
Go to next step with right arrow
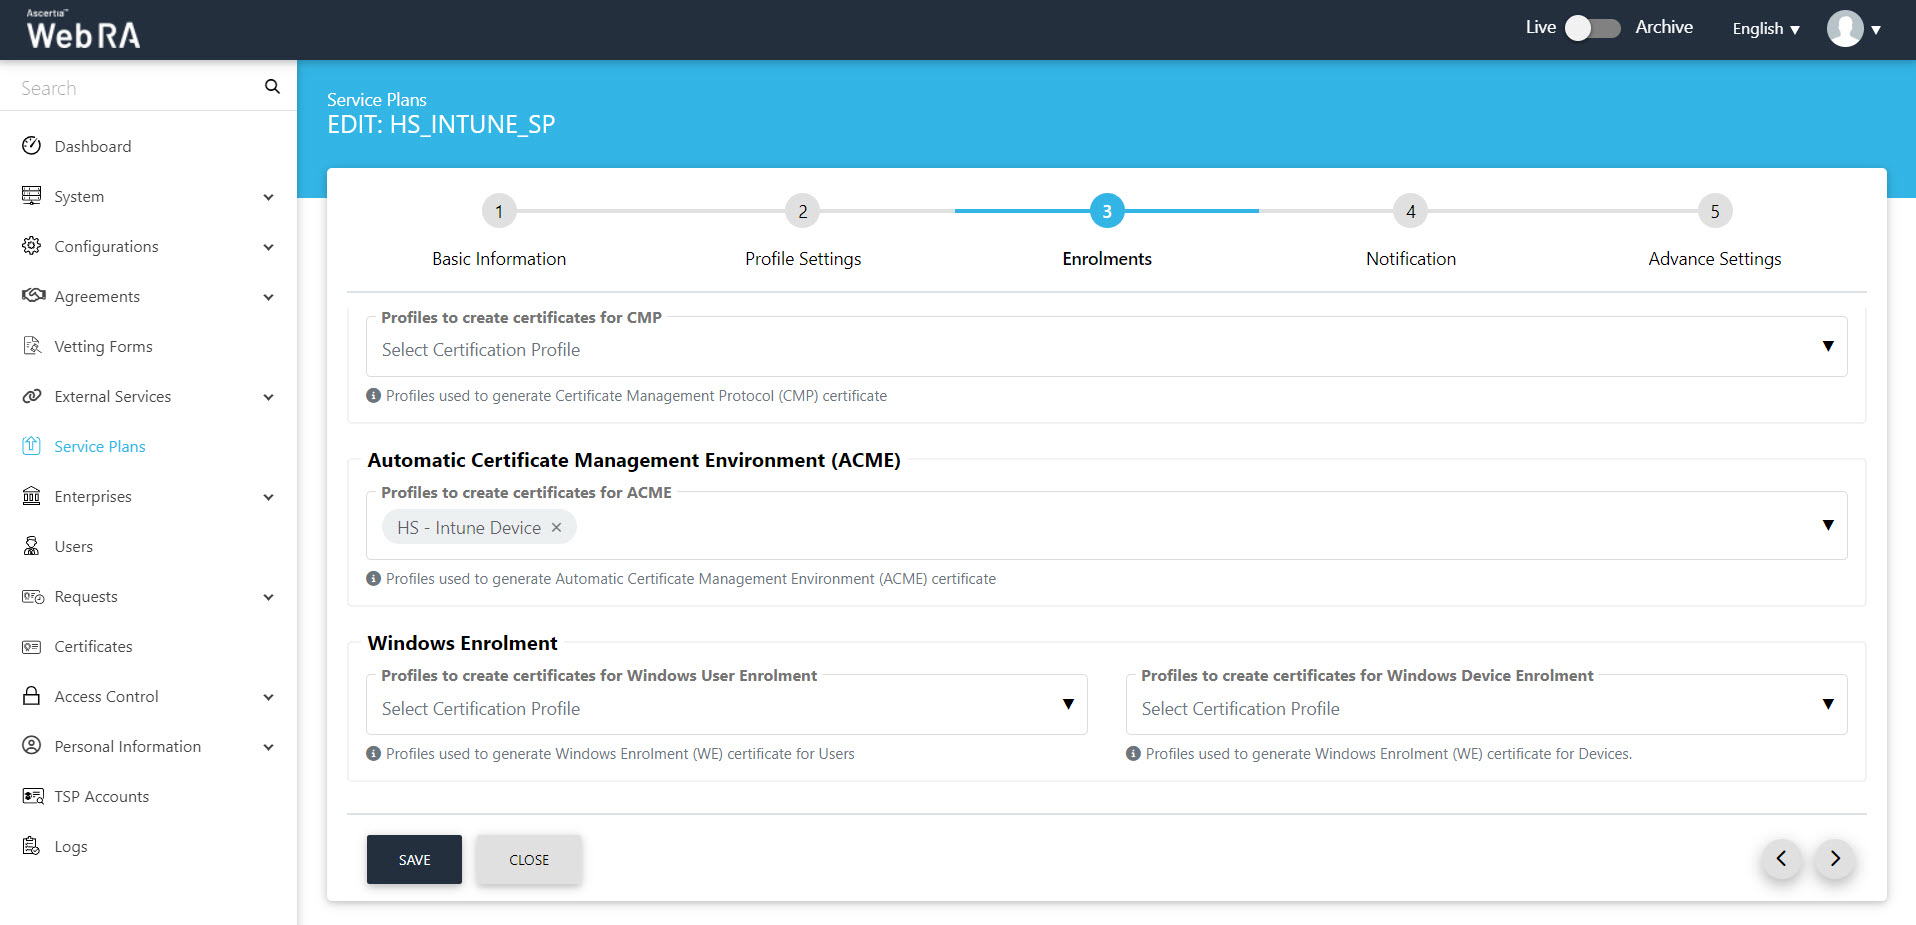tap(1835, 859)
